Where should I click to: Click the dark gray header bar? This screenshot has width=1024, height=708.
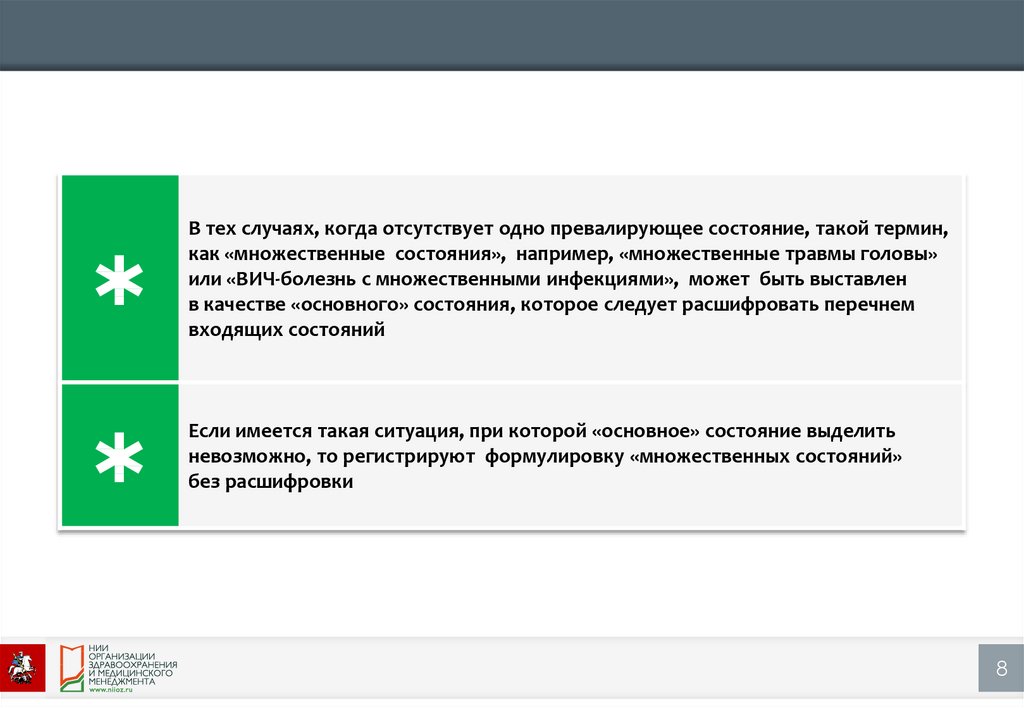pyautogui.click(x=512, y=35)
